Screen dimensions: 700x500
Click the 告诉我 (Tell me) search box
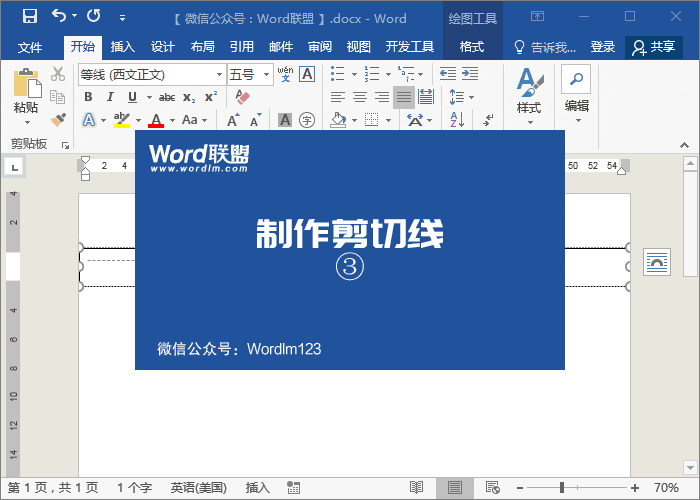[x=545, y=47]
